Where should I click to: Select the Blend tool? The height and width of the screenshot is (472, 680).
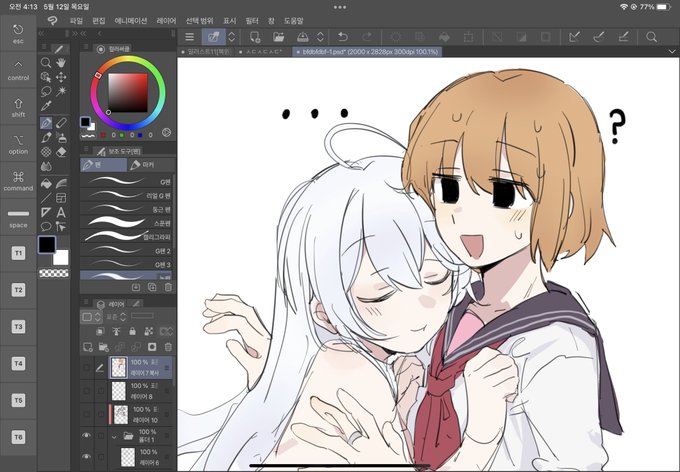click(x=46, y=166)
